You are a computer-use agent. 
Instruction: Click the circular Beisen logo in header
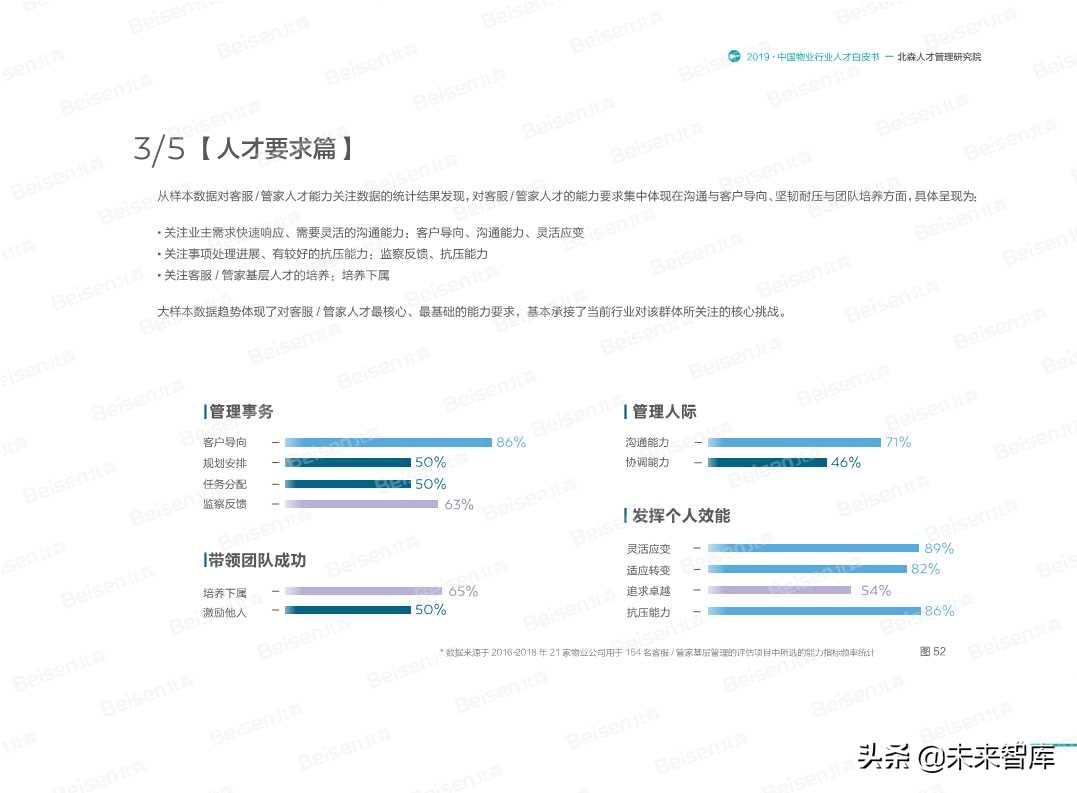coord(733,57)
